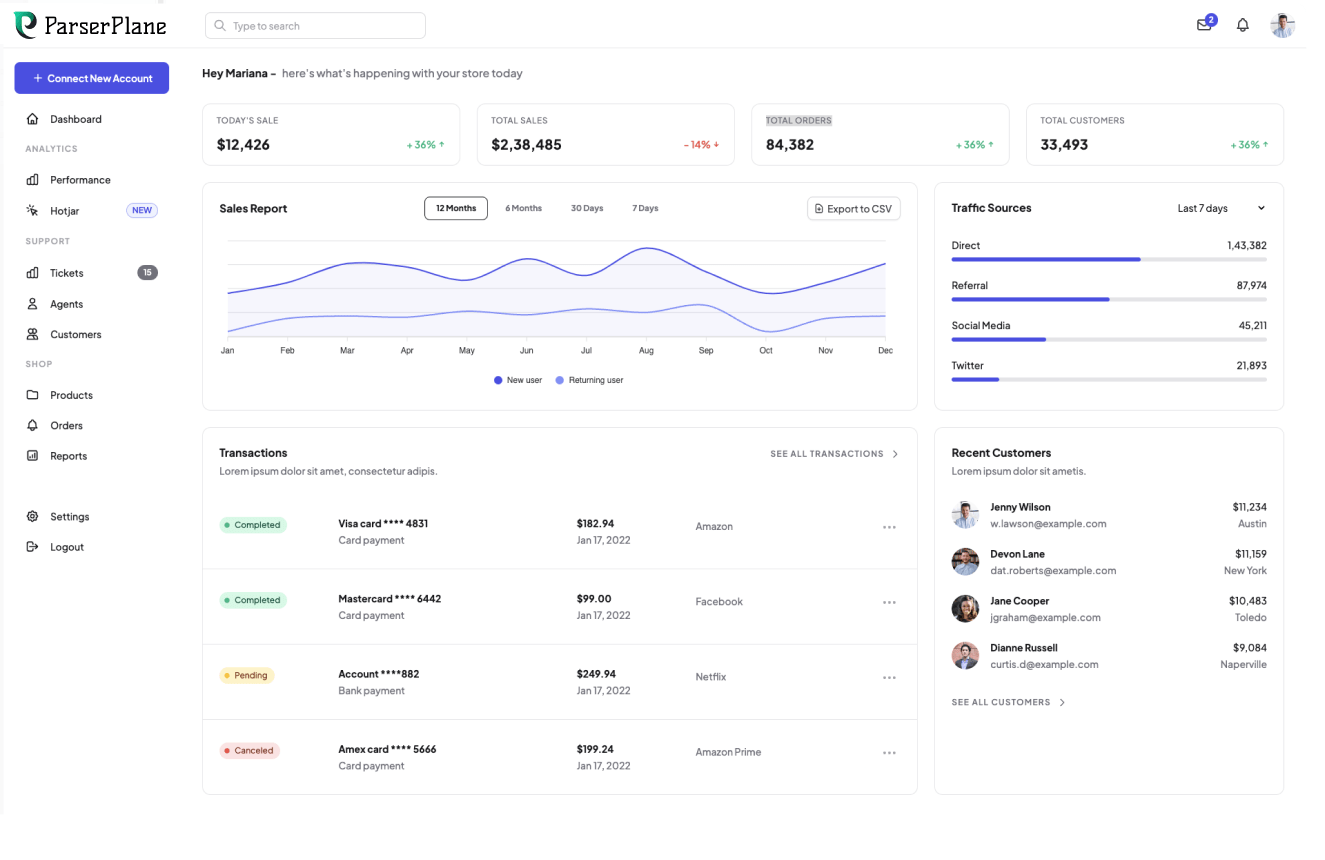This screenshot has width=1325, height=860.
Task: Export the sales report to CSV
Action: coord(853,209)
